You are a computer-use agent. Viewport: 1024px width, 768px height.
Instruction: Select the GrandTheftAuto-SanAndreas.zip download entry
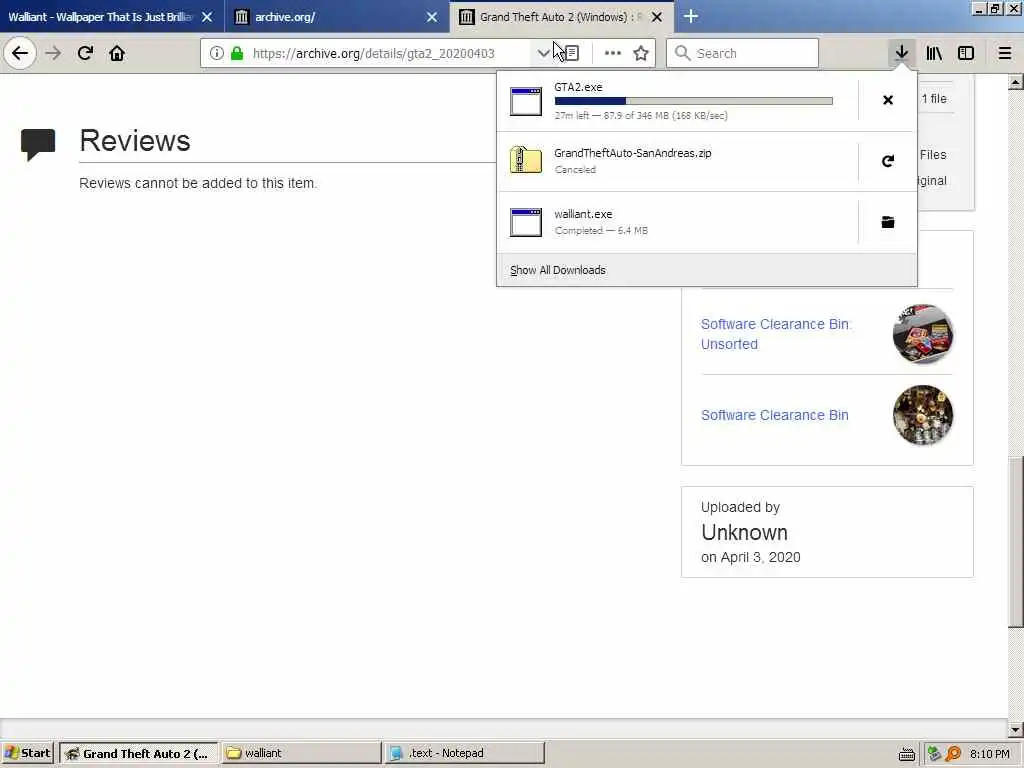click(x=678, y=161)
